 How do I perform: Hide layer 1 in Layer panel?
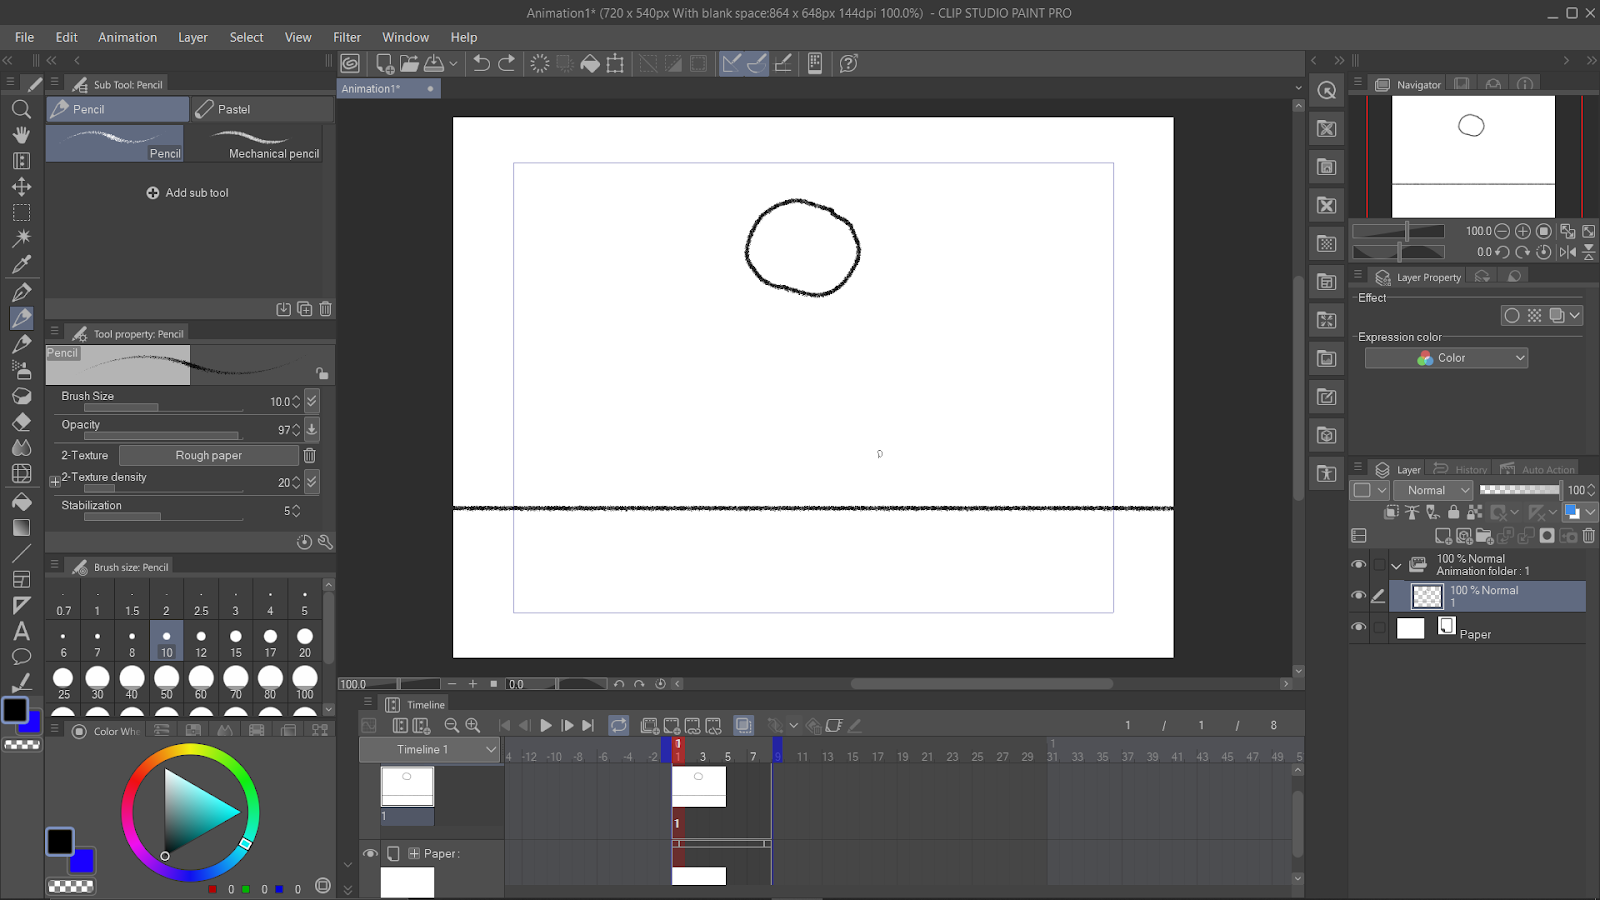(x=1358, y=595)
